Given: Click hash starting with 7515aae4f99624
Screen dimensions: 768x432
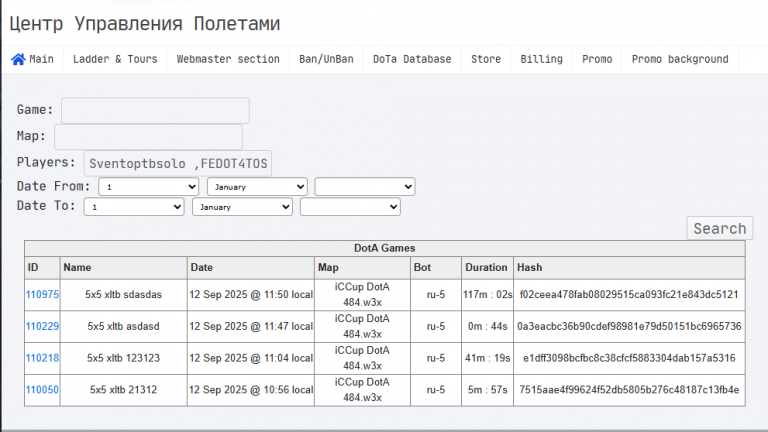Looking at the screenshot, I should click(629, 390).
